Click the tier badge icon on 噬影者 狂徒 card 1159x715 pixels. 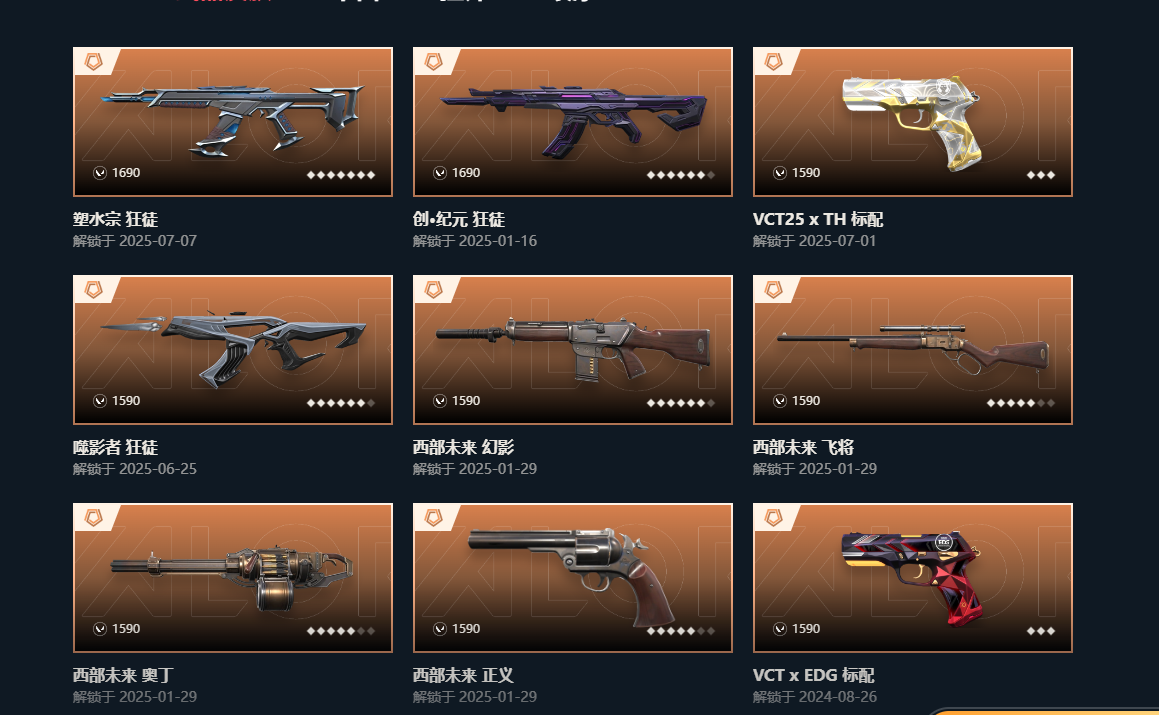pyautogui.click(x=94, y=289)
